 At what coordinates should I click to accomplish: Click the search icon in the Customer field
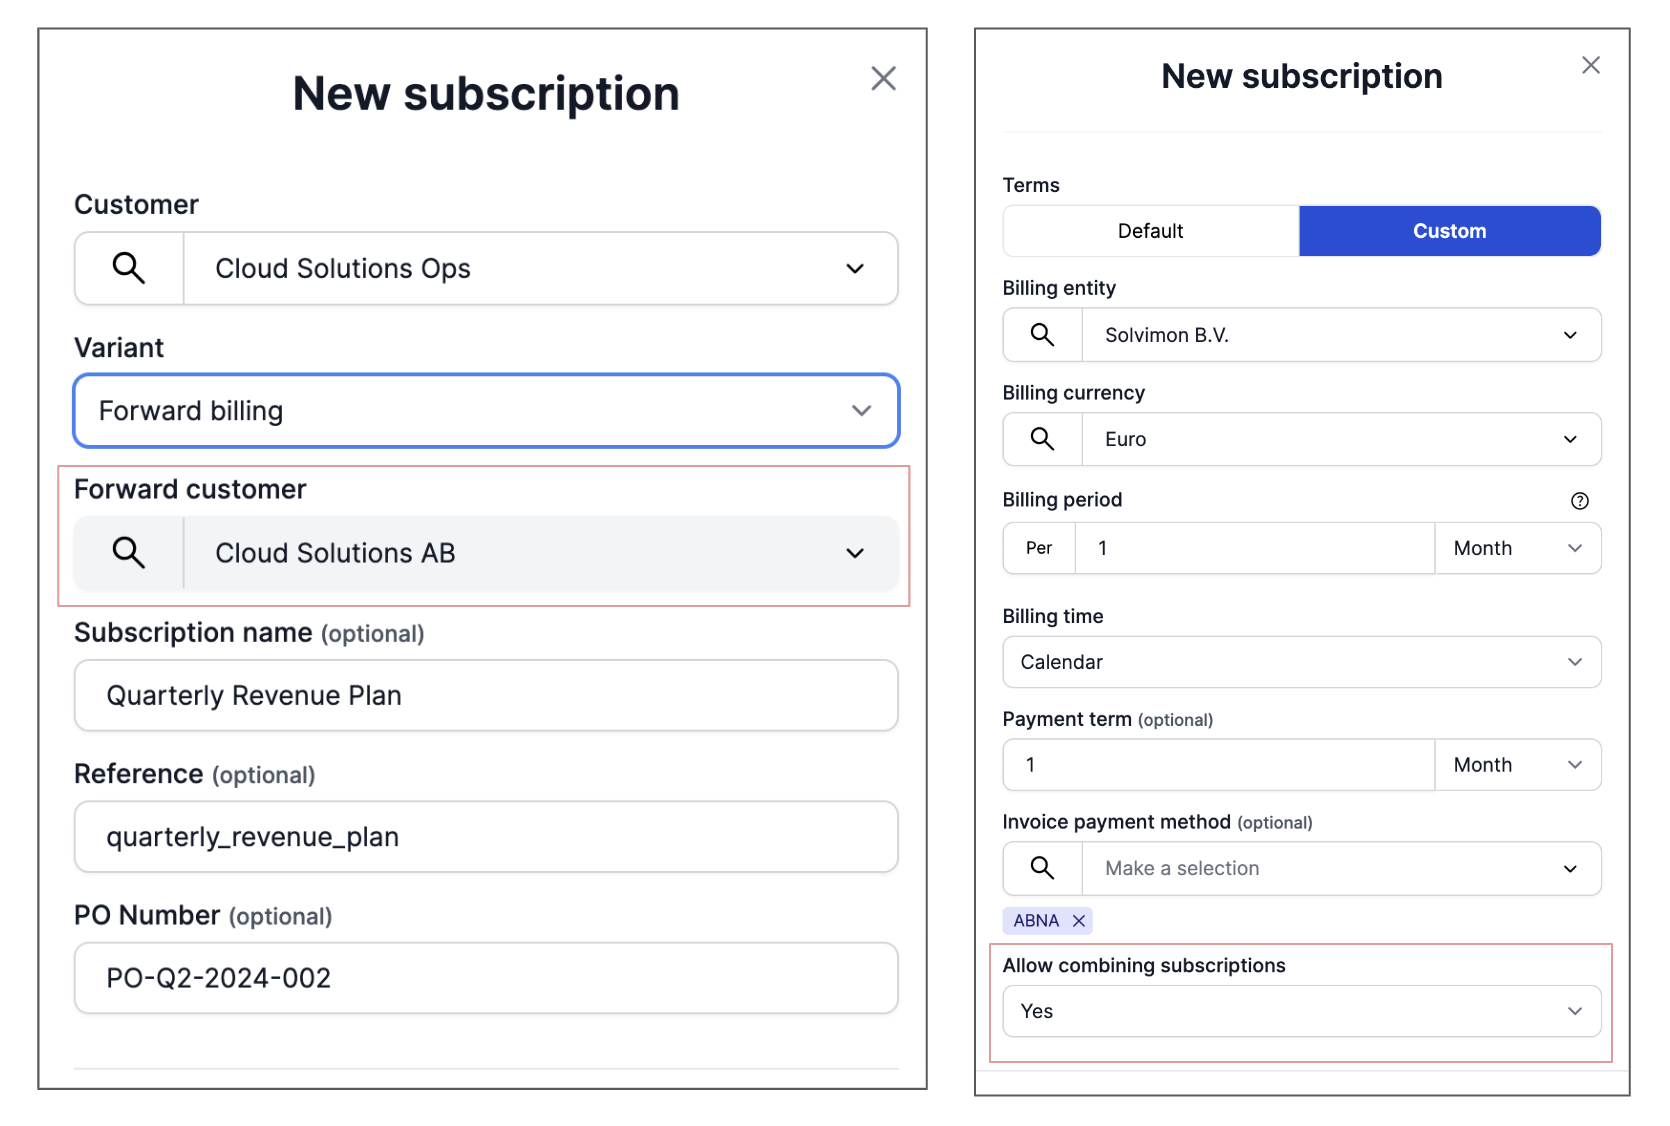pyautogui.click(x=128, y=268)
